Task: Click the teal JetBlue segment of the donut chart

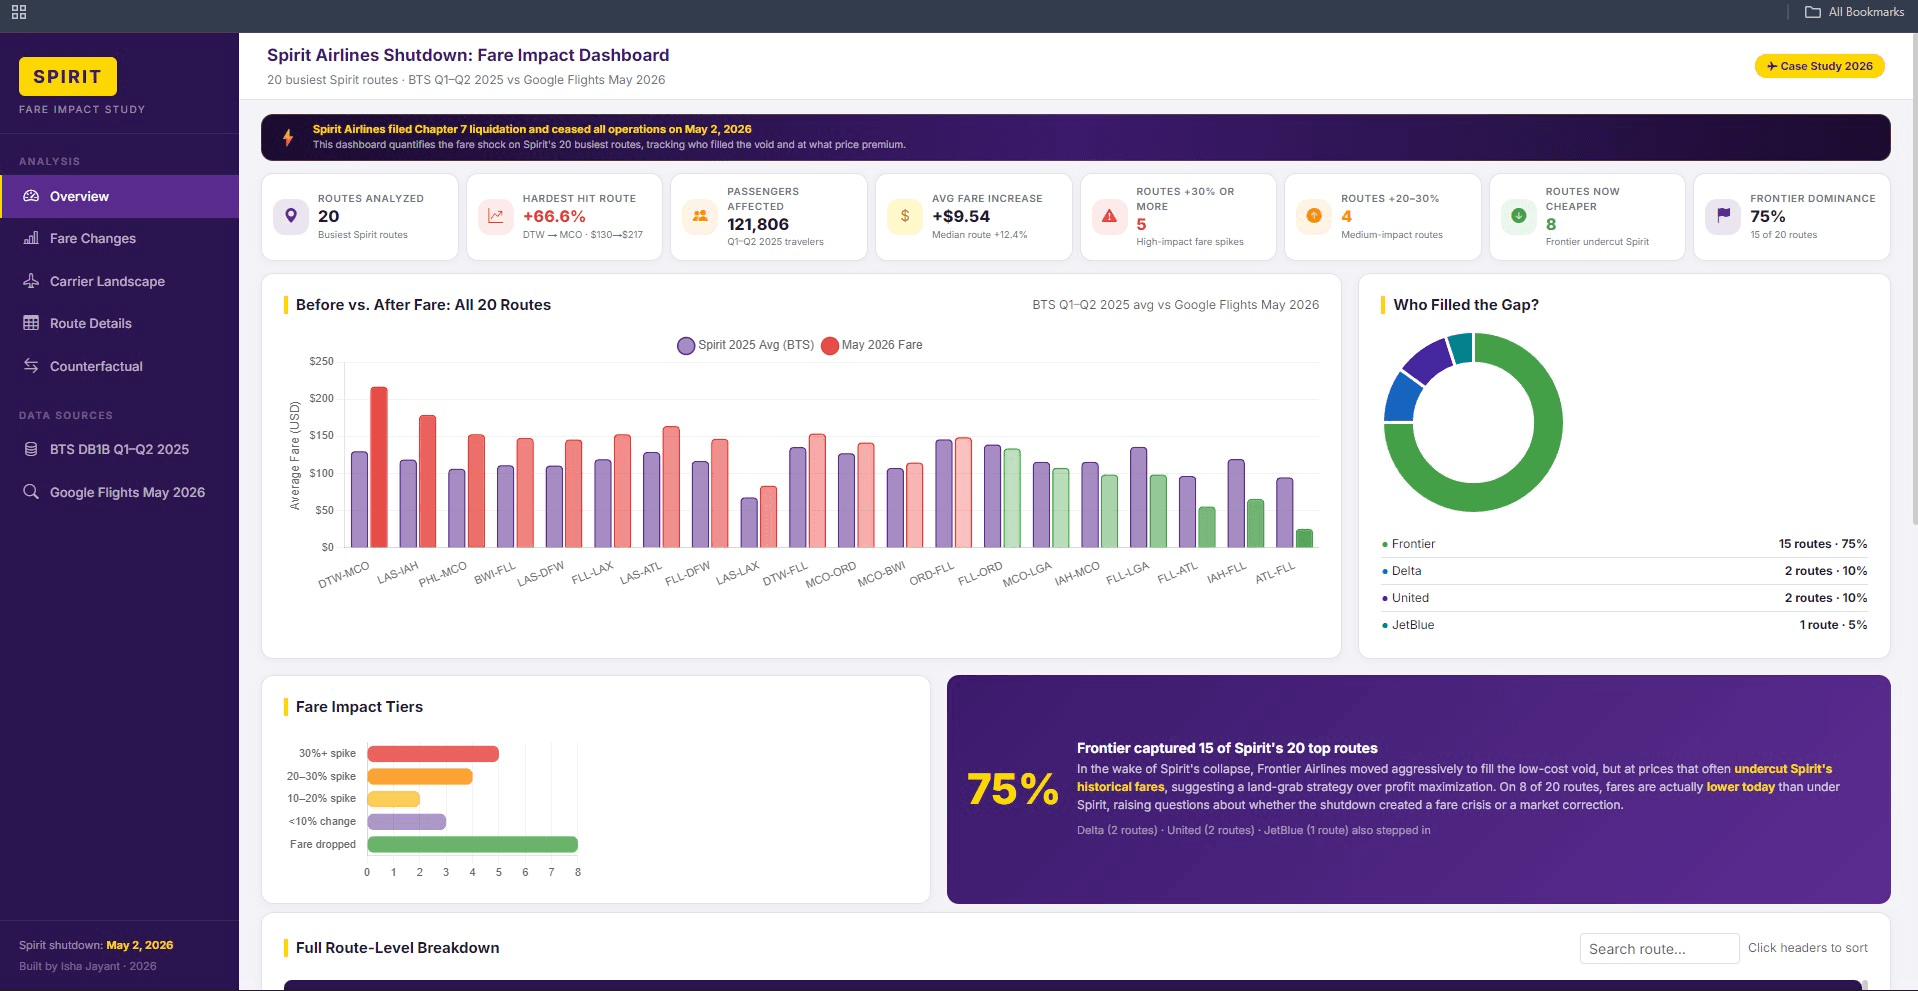Action: 1461,347
